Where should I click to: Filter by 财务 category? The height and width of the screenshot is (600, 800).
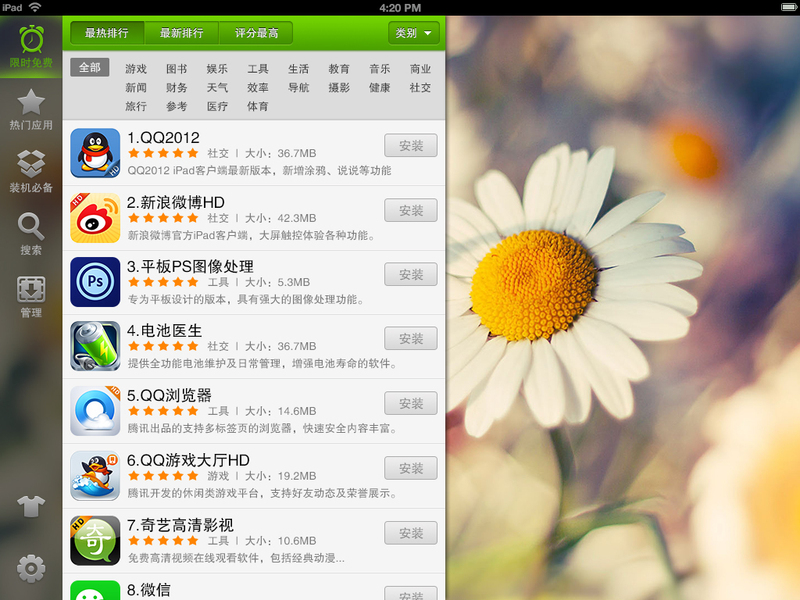[177, 88]
